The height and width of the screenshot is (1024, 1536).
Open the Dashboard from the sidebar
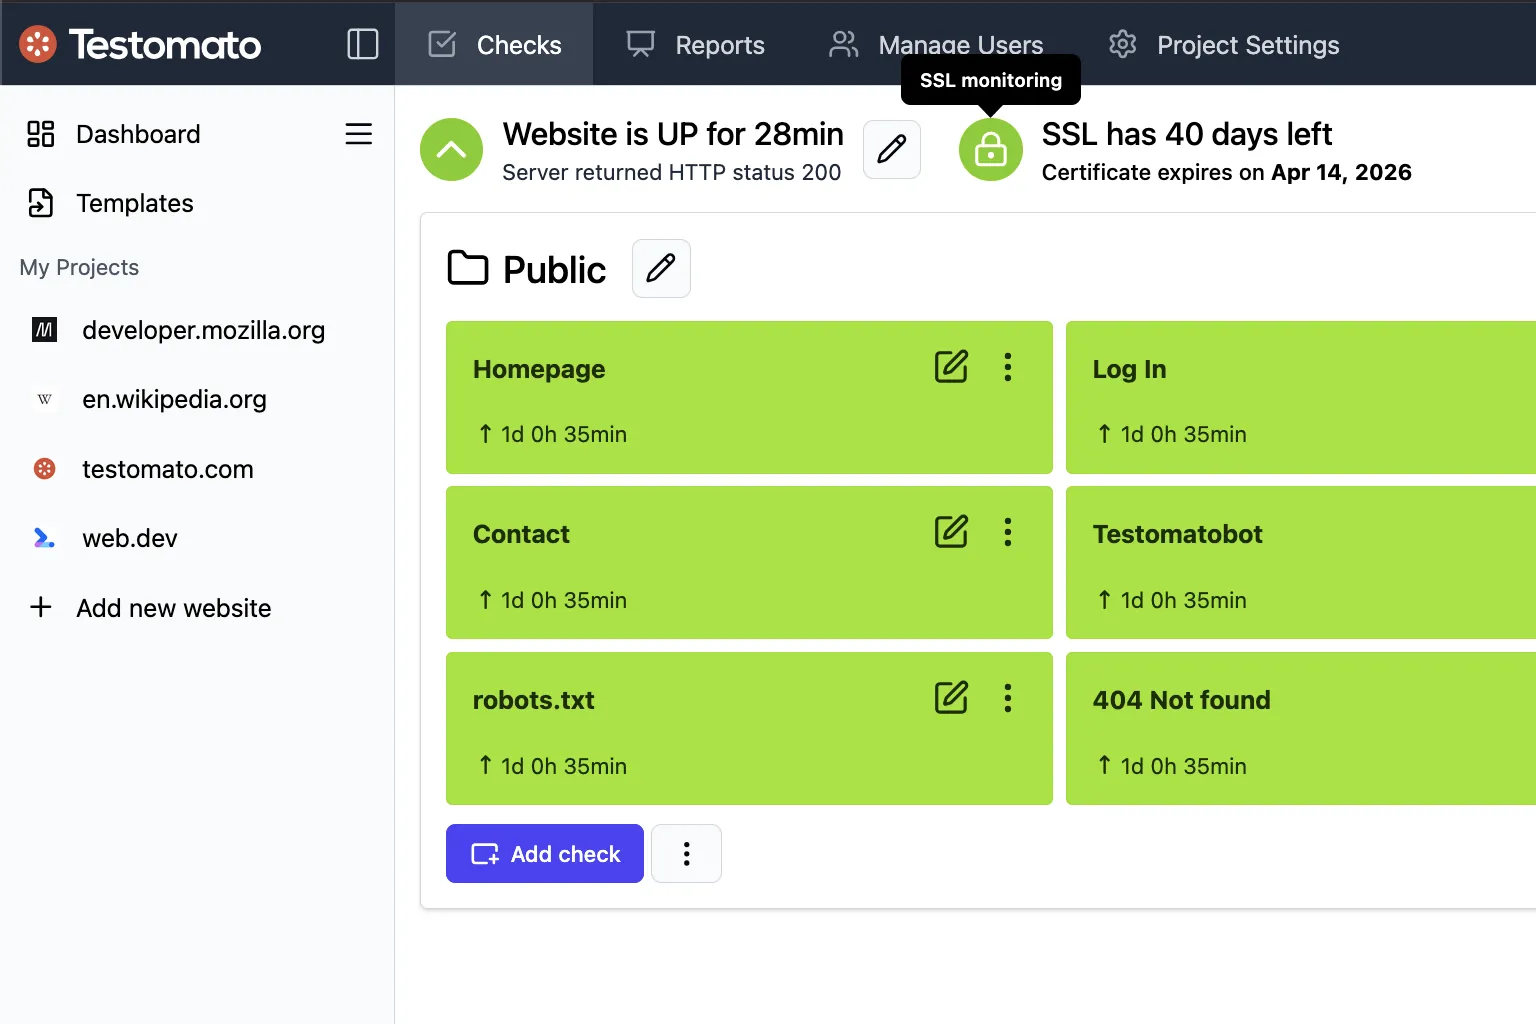(x=137, y=134)
